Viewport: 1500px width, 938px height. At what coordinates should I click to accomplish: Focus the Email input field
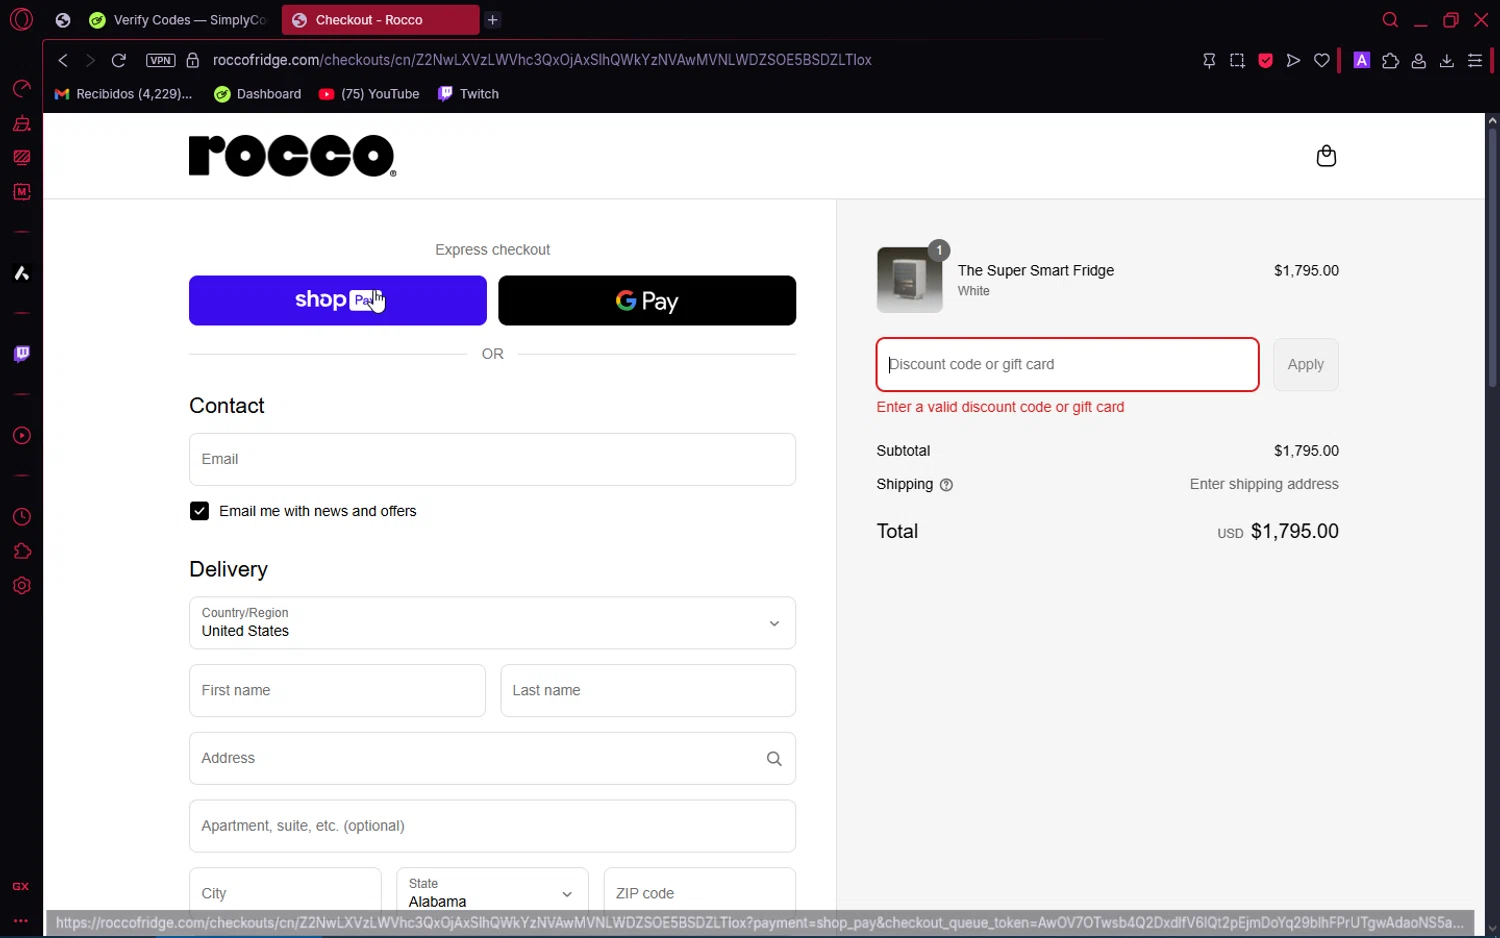[492, 460]
